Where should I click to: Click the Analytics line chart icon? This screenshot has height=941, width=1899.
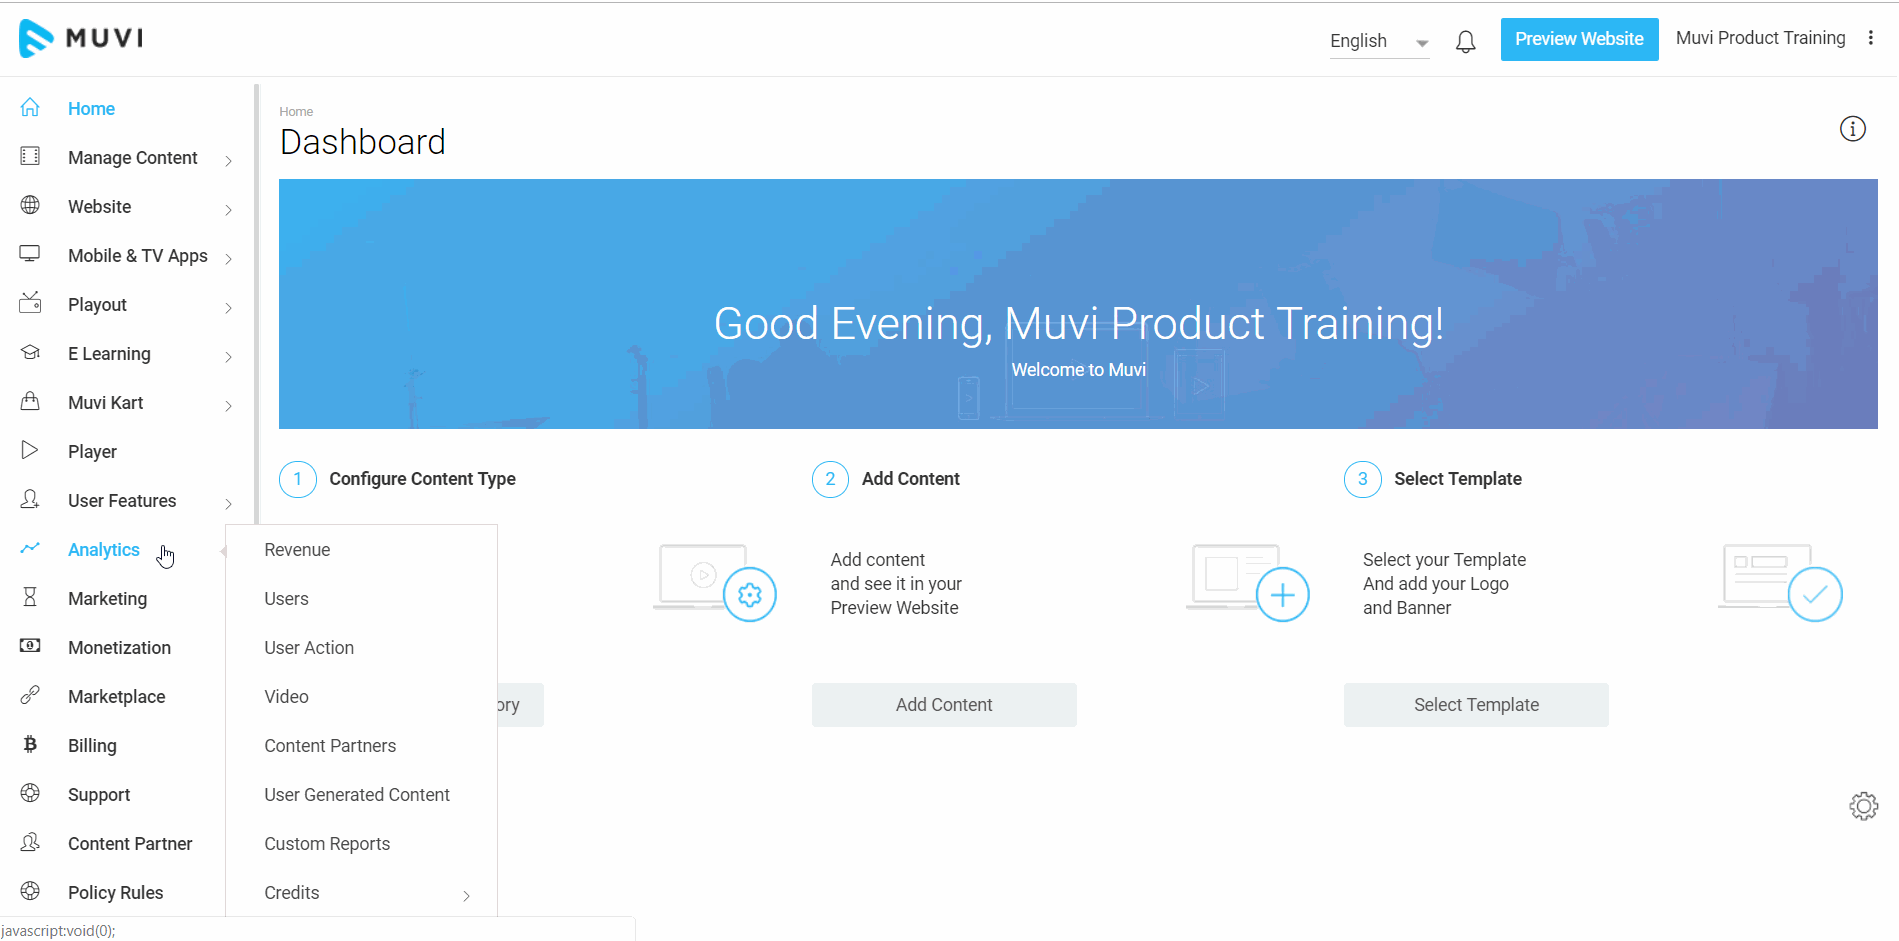30,548
